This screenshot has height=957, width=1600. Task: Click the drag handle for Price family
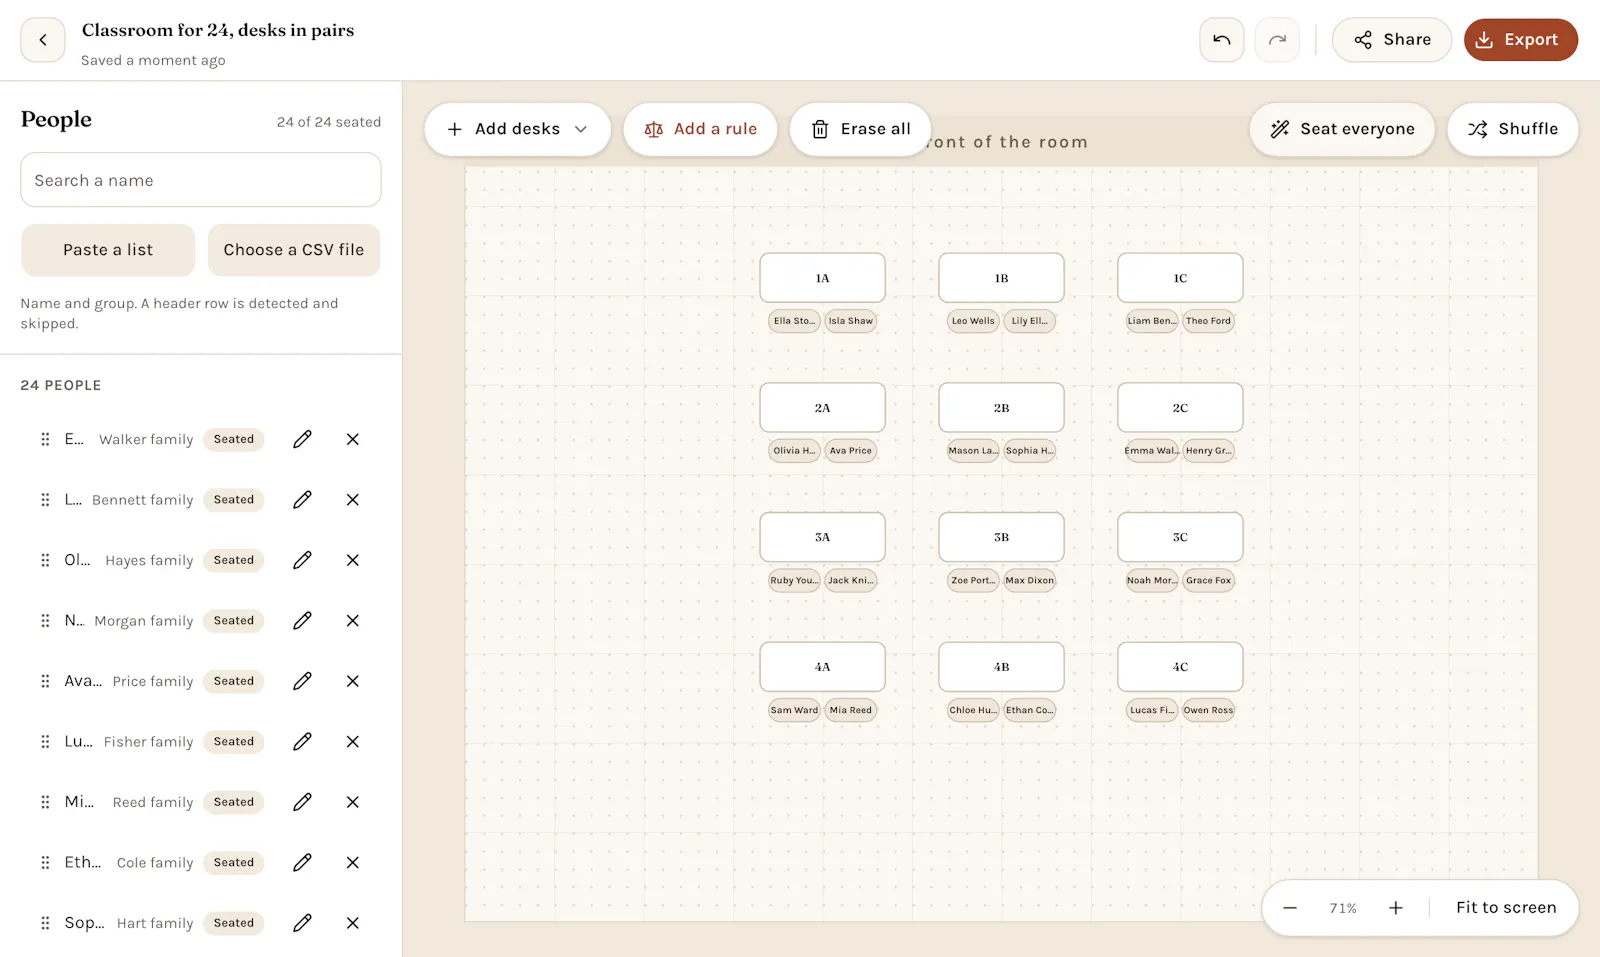(x=45, y=681)
